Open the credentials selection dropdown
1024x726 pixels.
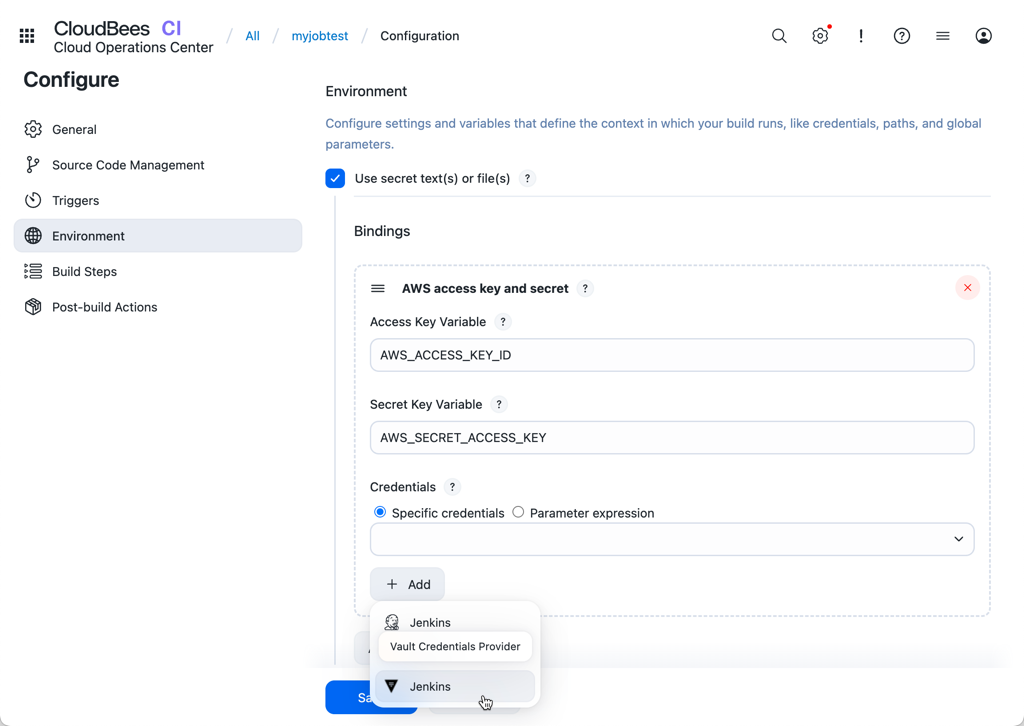(x=672, y=539)
